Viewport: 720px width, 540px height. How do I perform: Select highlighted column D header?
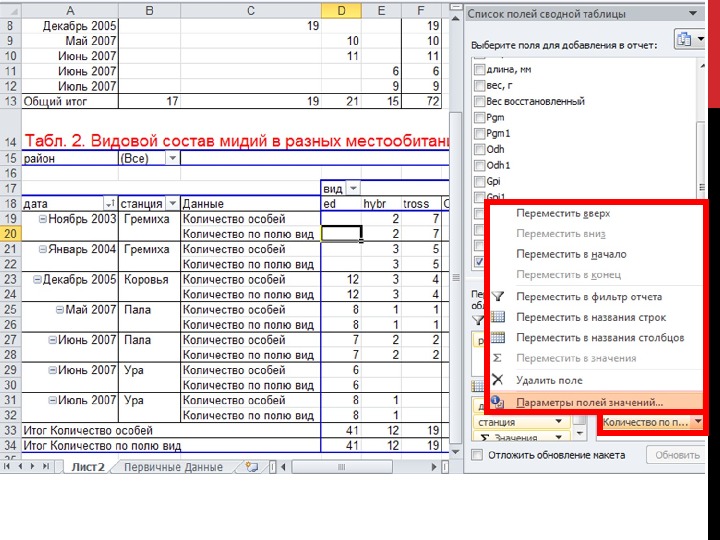[341, 11]
